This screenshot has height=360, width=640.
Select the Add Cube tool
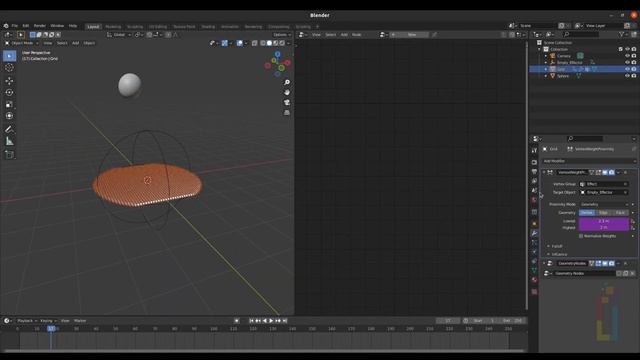pos(9,154)
